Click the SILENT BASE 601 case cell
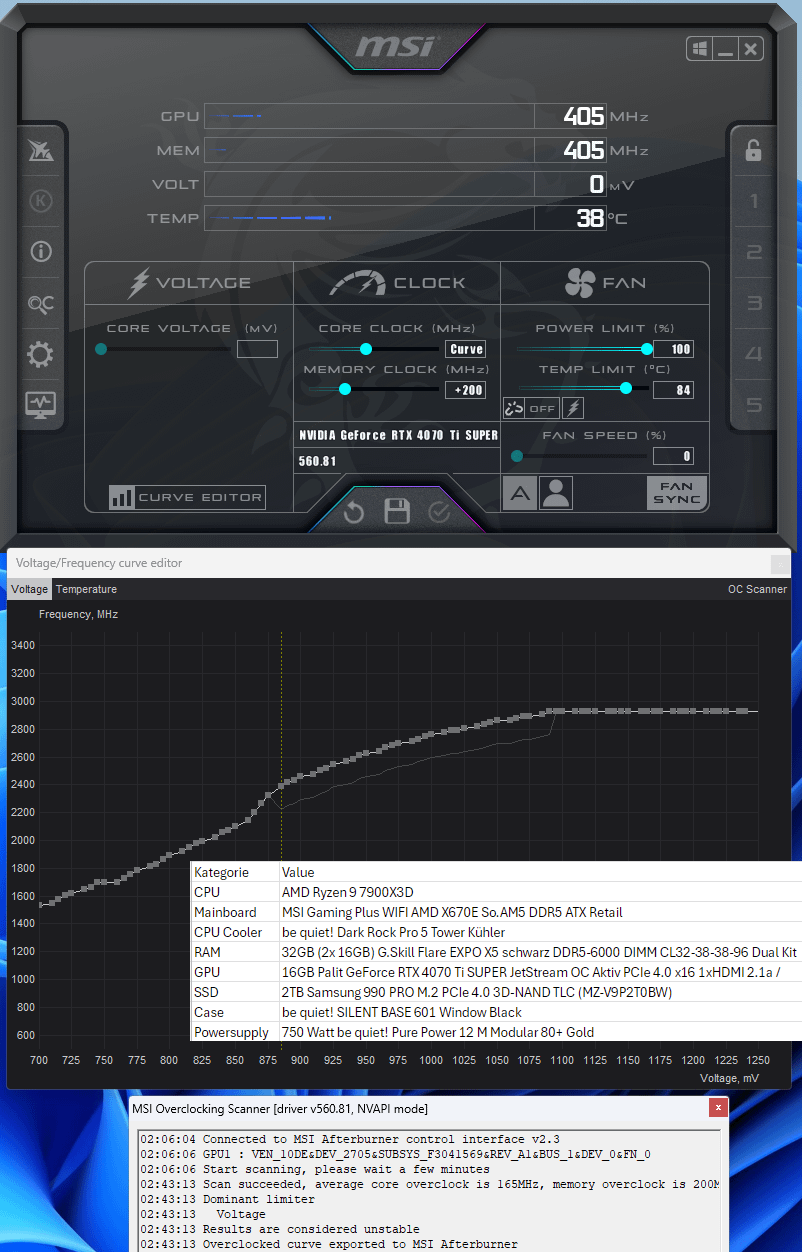 pyautogui.click(x=540, y=1012)
